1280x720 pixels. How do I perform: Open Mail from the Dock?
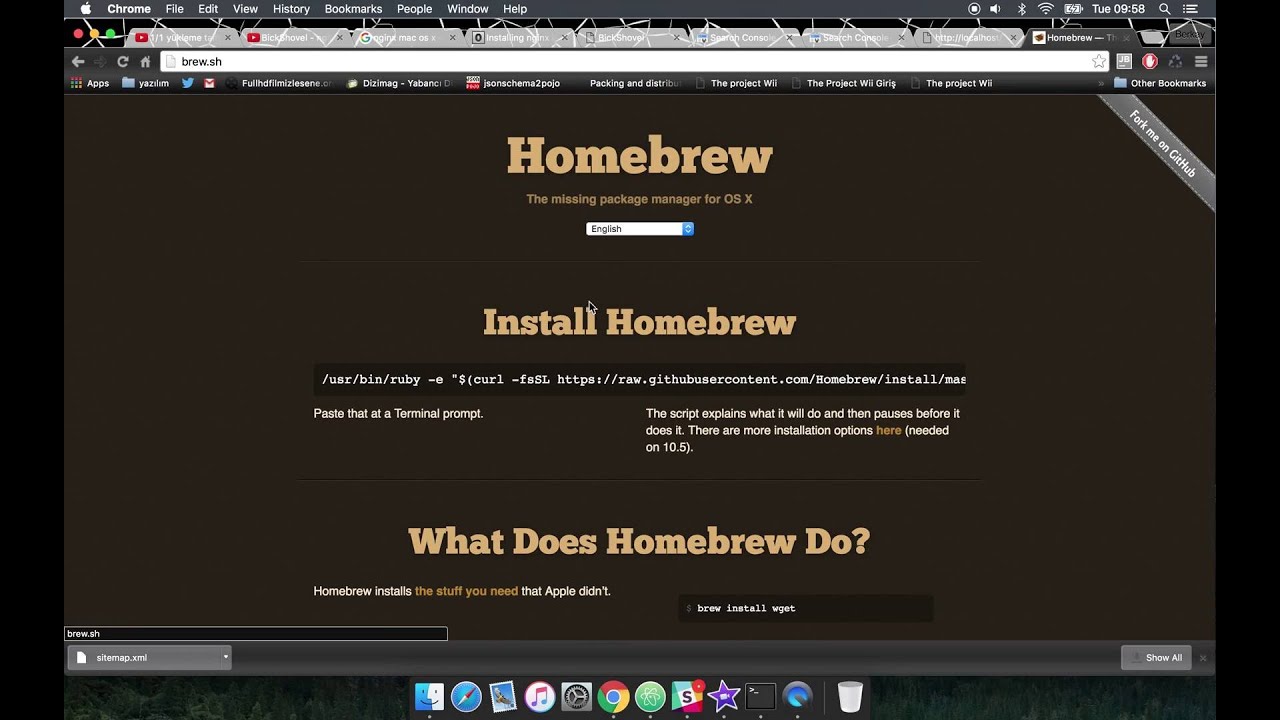[x=503, y=696]
